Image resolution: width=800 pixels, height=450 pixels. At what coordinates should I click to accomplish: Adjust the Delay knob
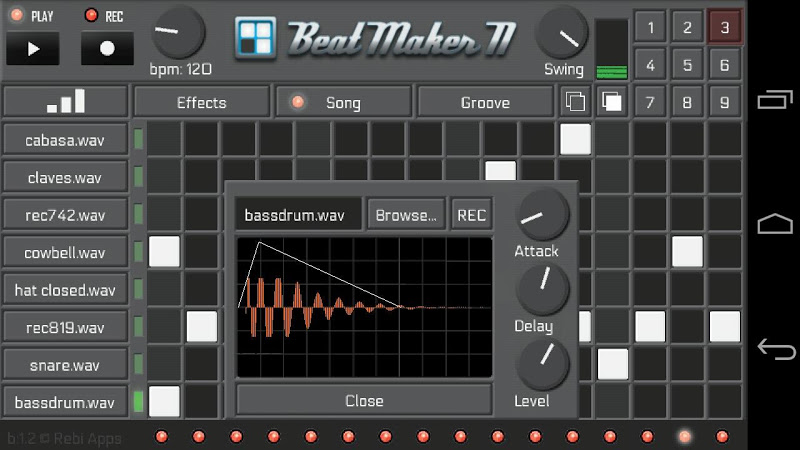coord(542,289)
